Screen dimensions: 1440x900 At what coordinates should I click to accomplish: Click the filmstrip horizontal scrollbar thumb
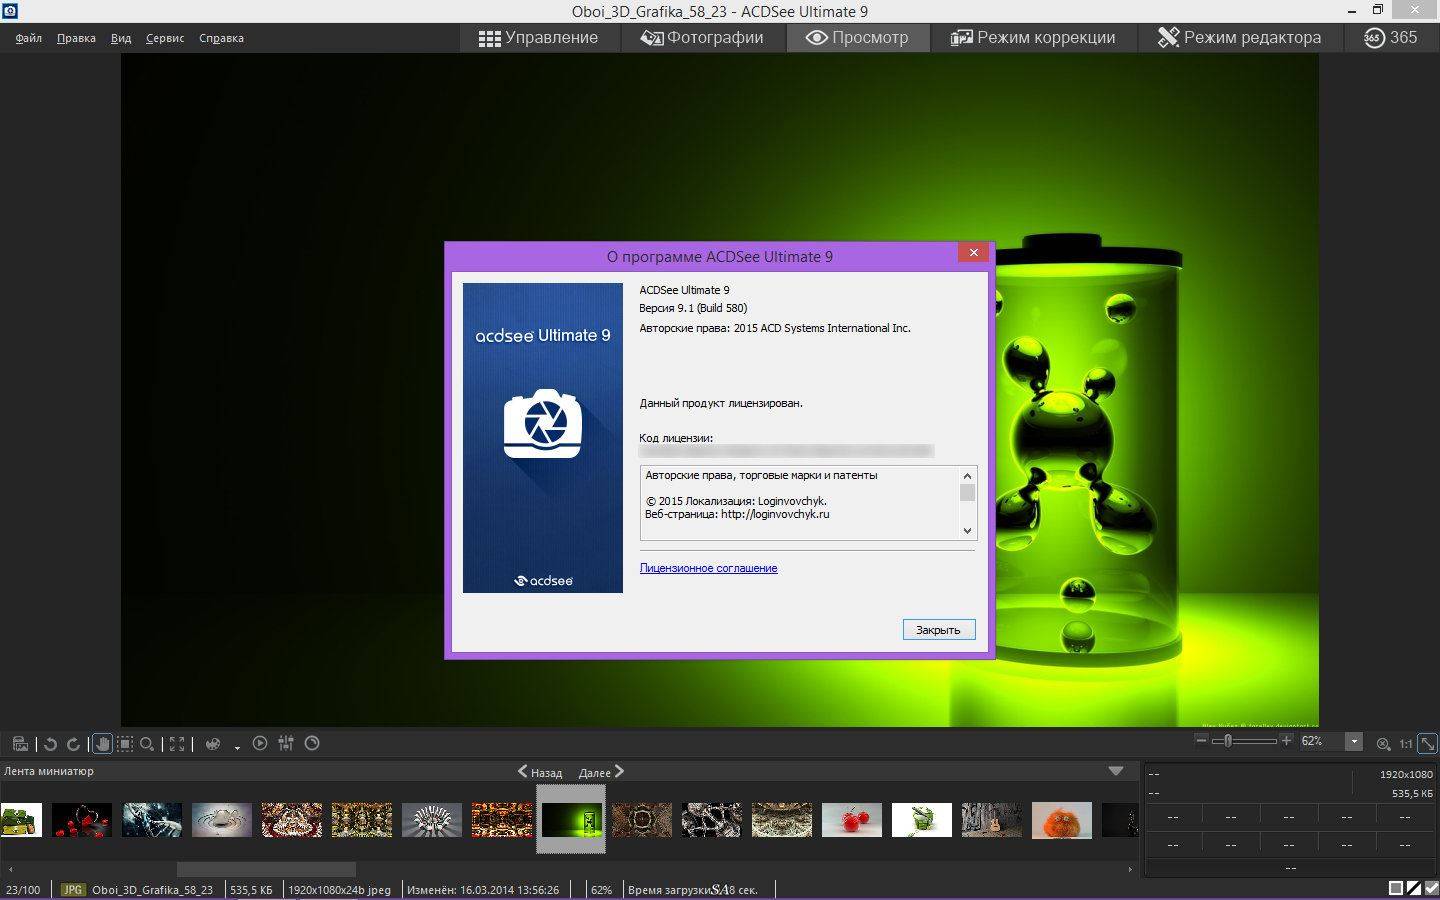266,869
